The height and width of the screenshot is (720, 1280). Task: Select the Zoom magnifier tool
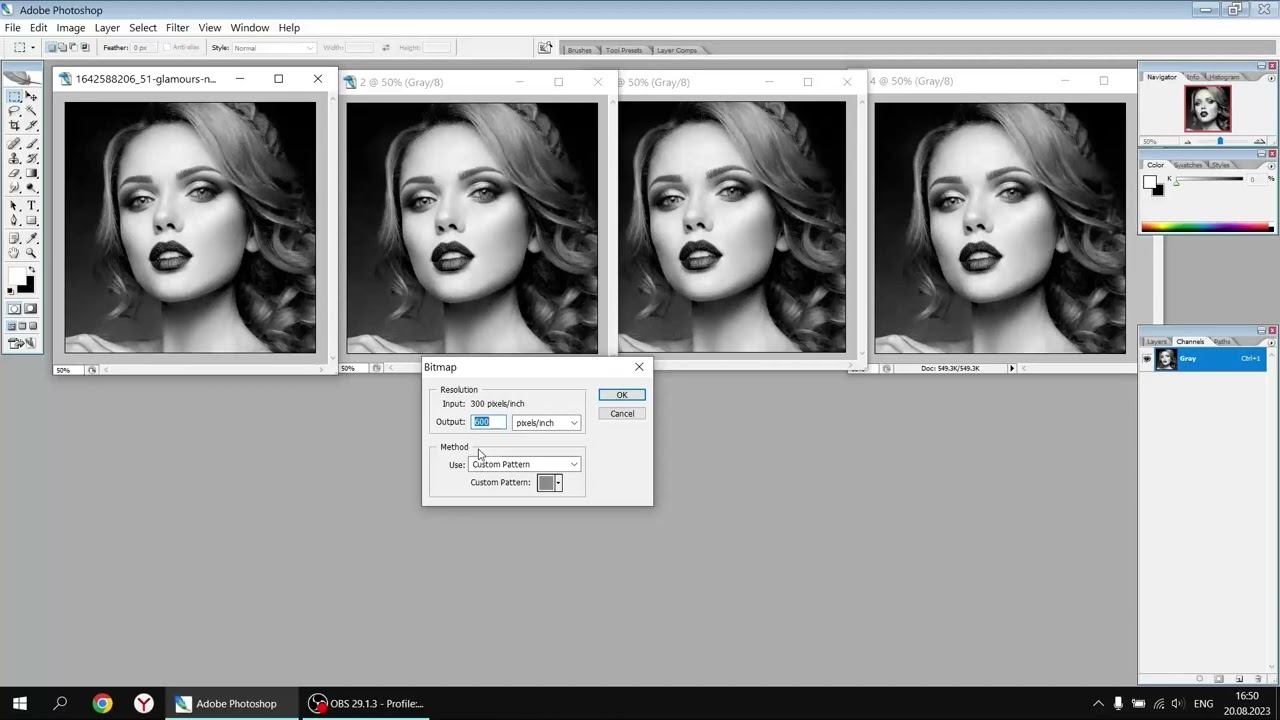pyautogui.click(x=32, y=253)
